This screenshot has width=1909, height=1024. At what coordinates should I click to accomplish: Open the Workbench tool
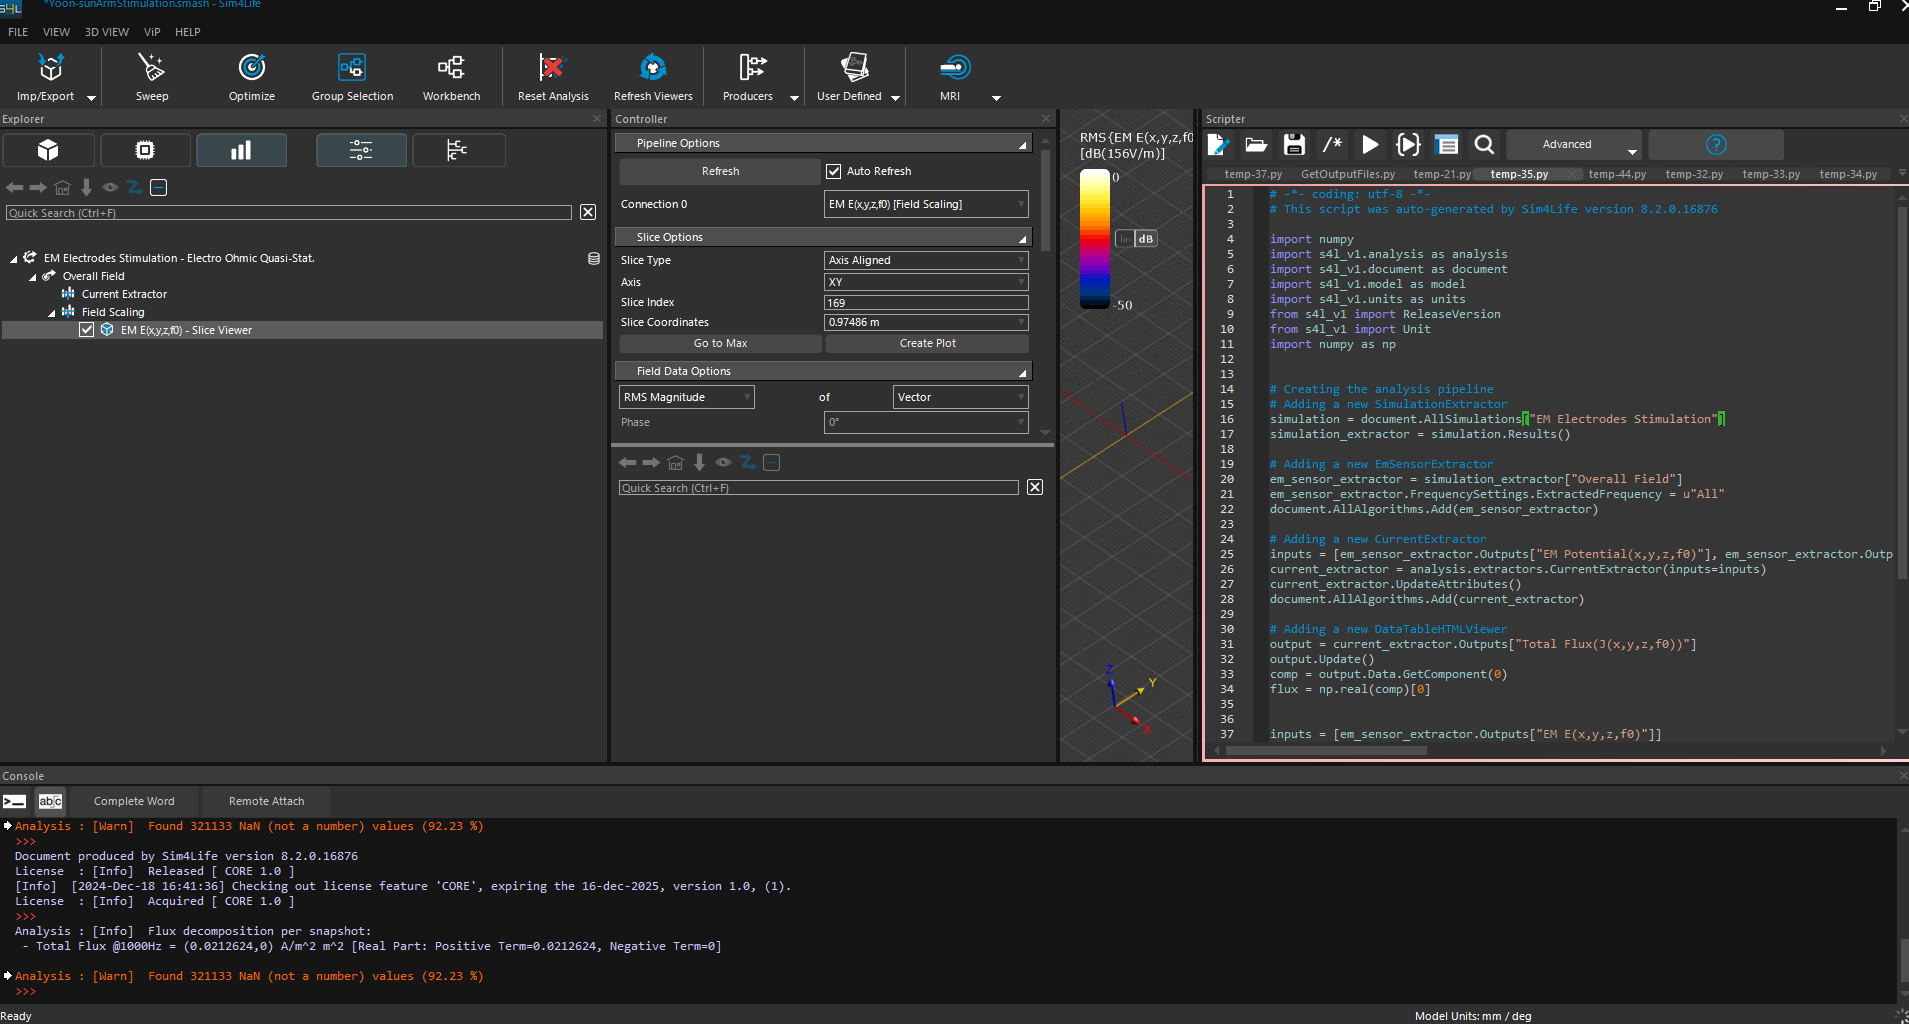451,76
